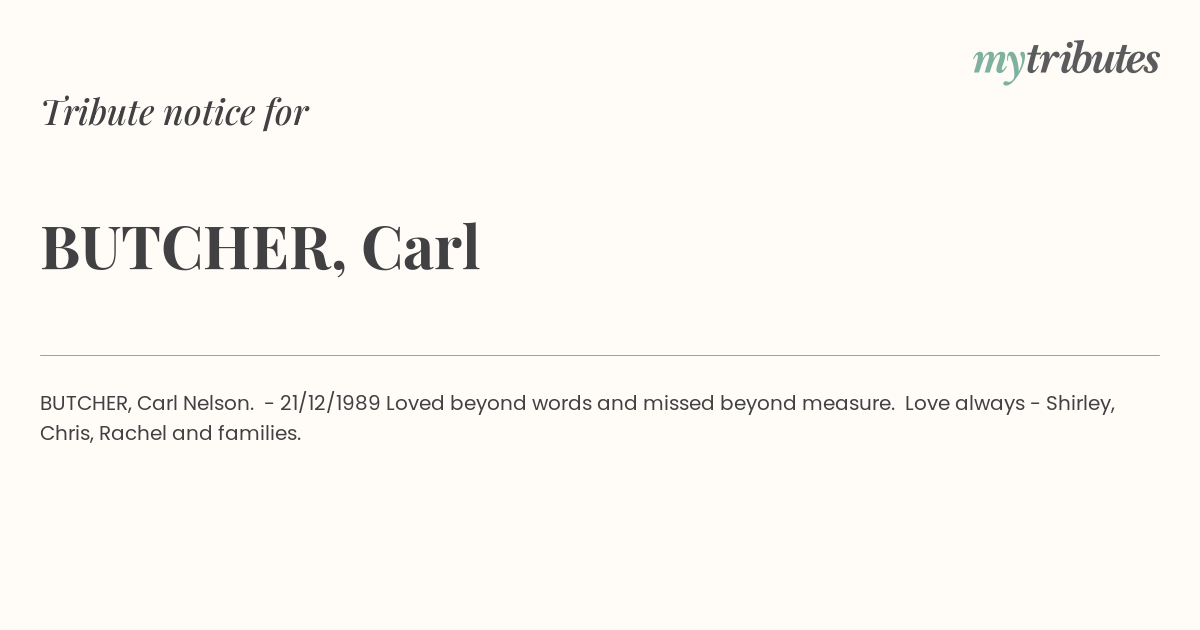Click the mytributes logo
Viewport: 1200px width, 630px height.
pyautogui.click(x=1066, y=61)
